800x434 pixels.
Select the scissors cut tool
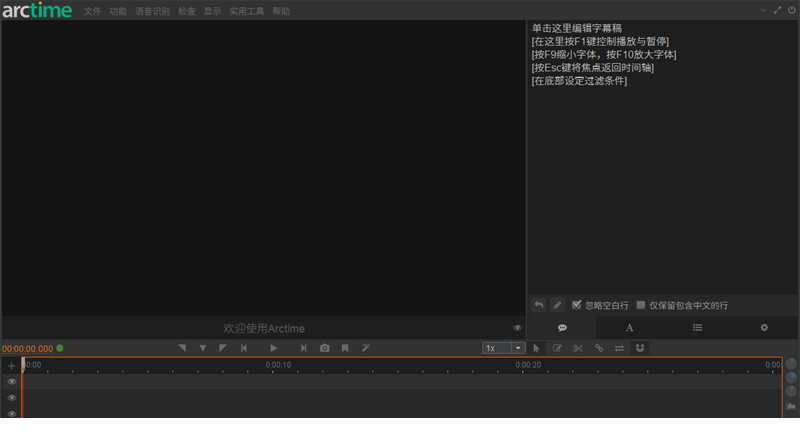[x=578, y=348]
